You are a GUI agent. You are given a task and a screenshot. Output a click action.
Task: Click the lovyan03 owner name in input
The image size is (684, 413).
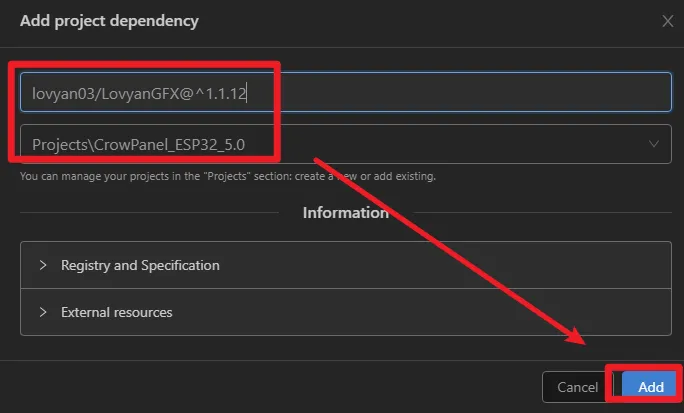(x=58, y=93)
